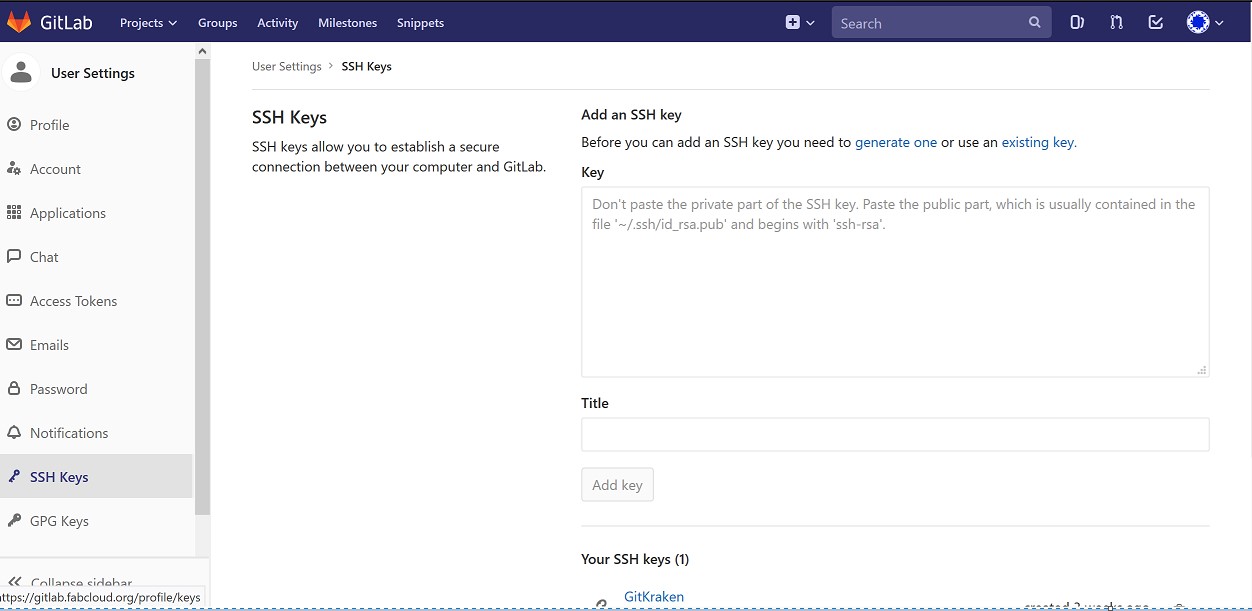The image size is (1252, 611).
Task: Click inside the Key text area
Action: tap(895, 290)
